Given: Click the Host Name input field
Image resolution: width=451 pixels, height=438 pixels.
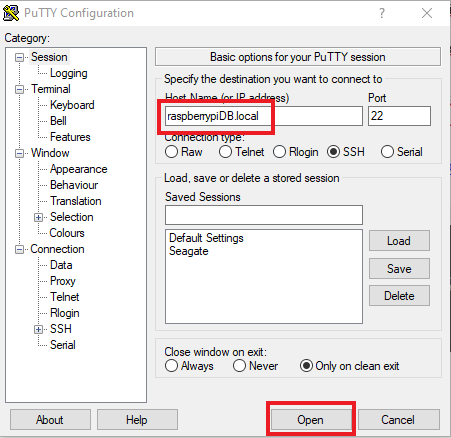Looking at the screenshot, I should 264,116.
